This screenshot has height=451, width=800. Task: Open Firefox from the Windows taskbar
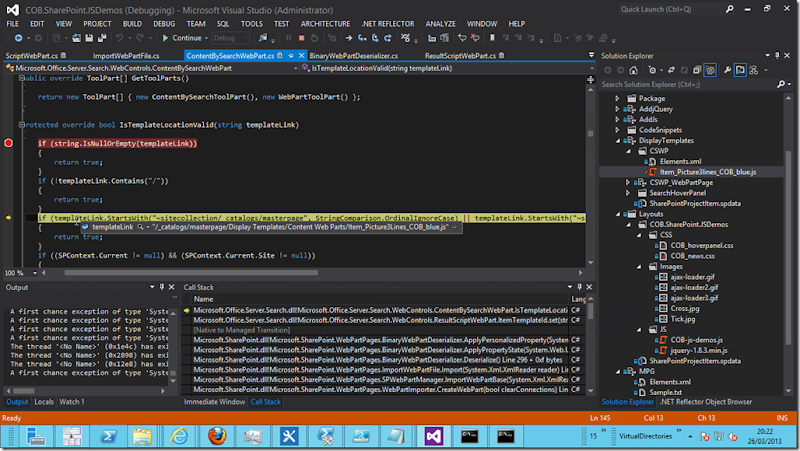(x=218, y=435)
